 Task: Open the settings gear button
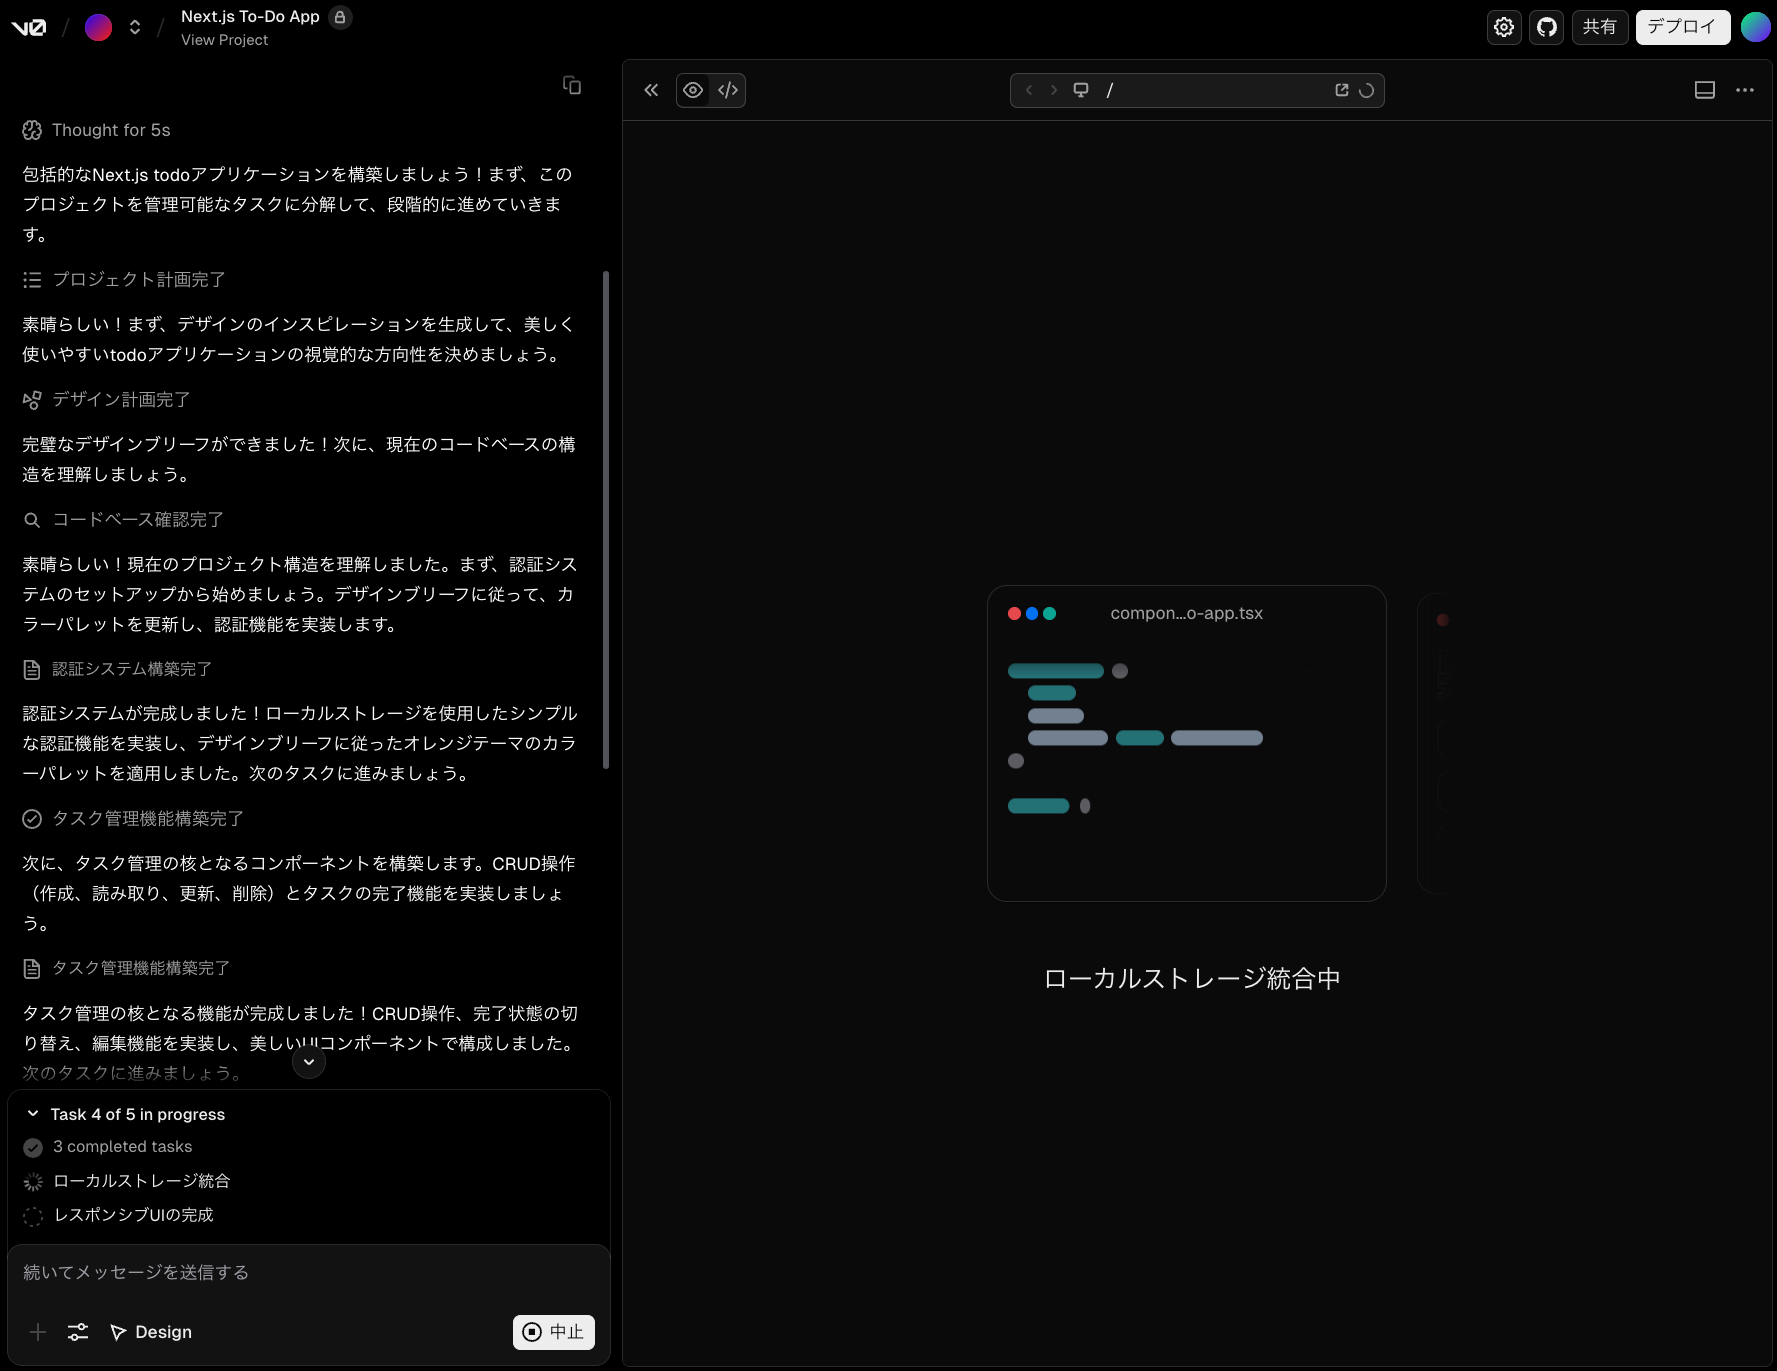coord(1504,27)
